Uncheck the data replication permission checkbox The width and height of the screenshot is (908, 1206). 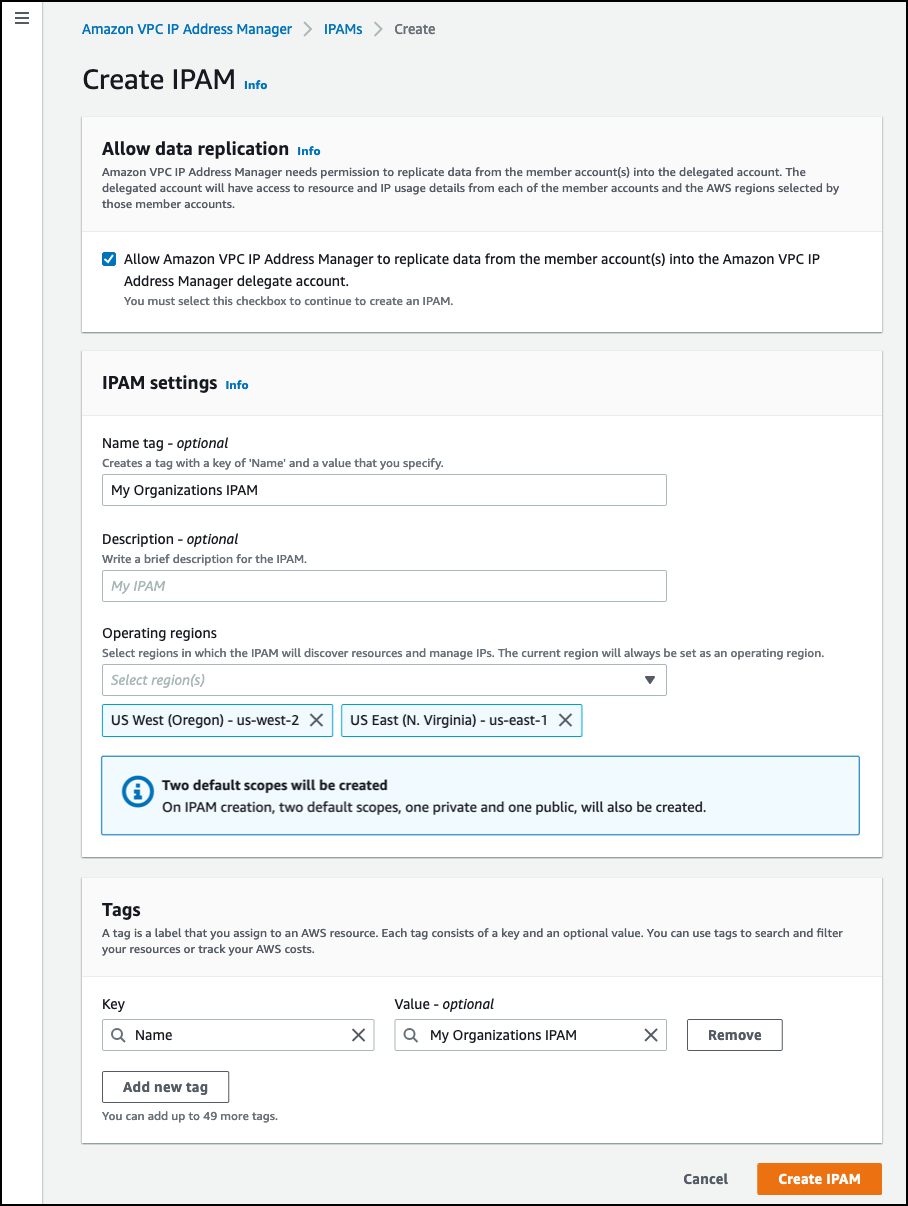point(108,258)
